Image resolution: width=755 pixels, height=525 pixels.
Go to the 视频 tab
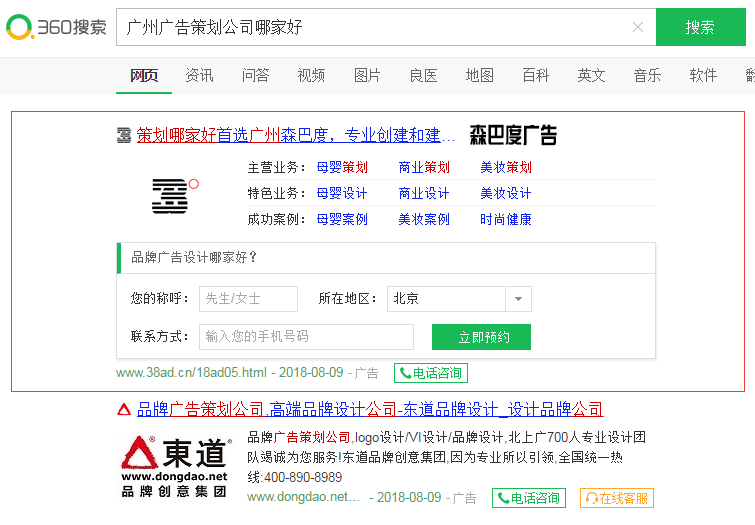click(311, 75)
